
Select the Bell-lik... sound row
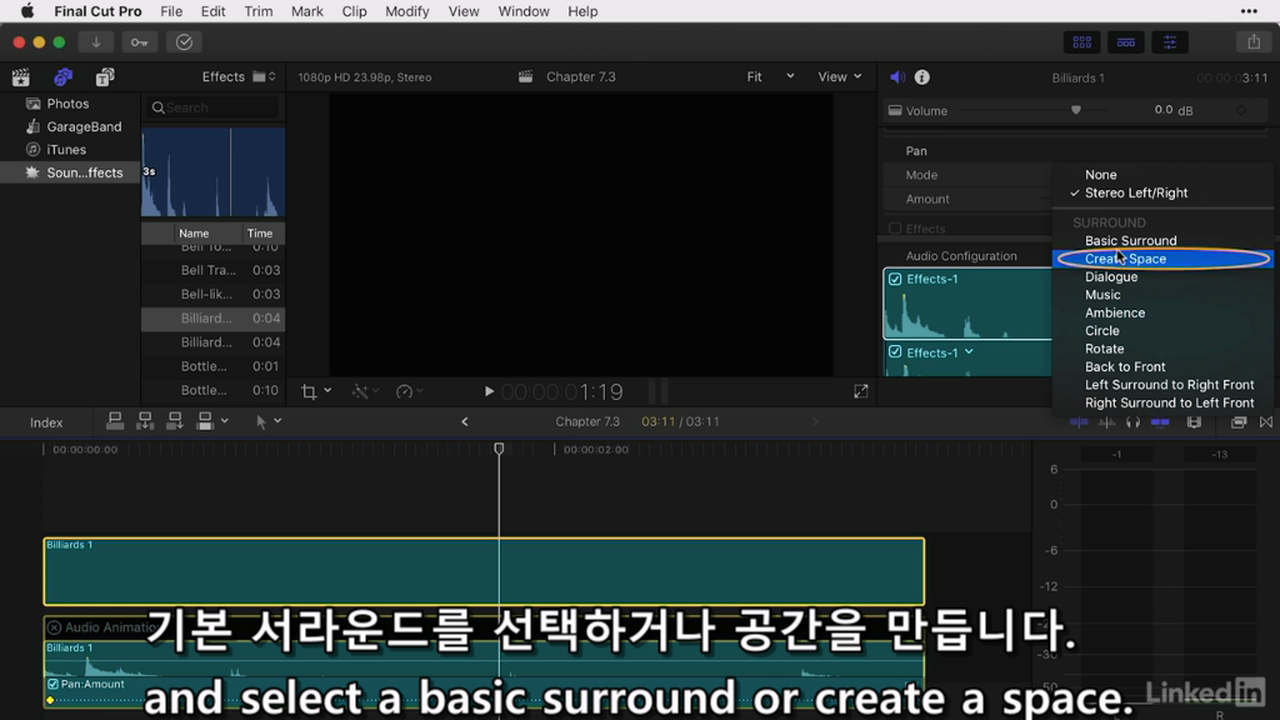pos(213,294)
